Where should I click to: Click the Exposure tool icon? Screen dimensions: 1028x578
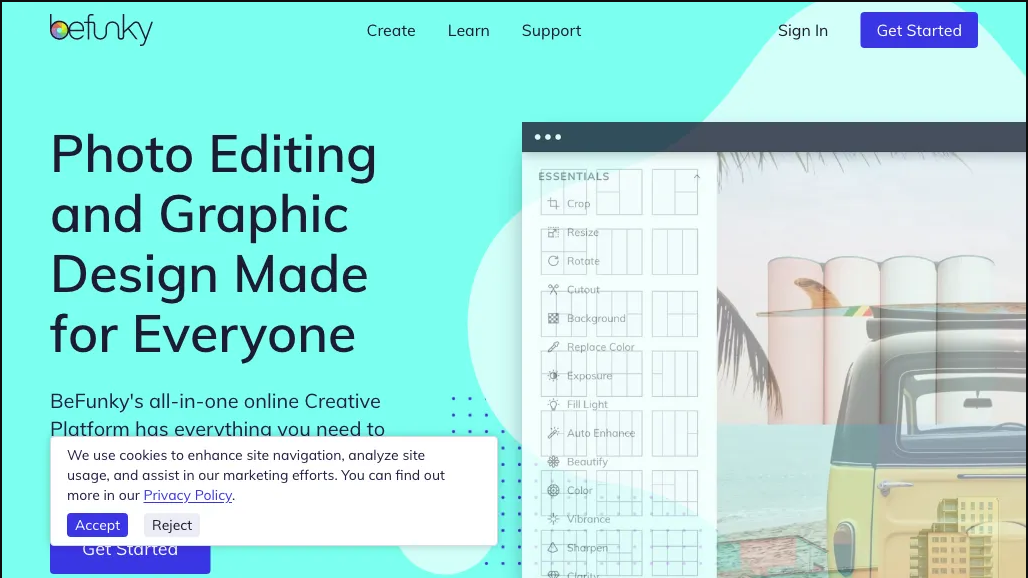pos(553,376)
